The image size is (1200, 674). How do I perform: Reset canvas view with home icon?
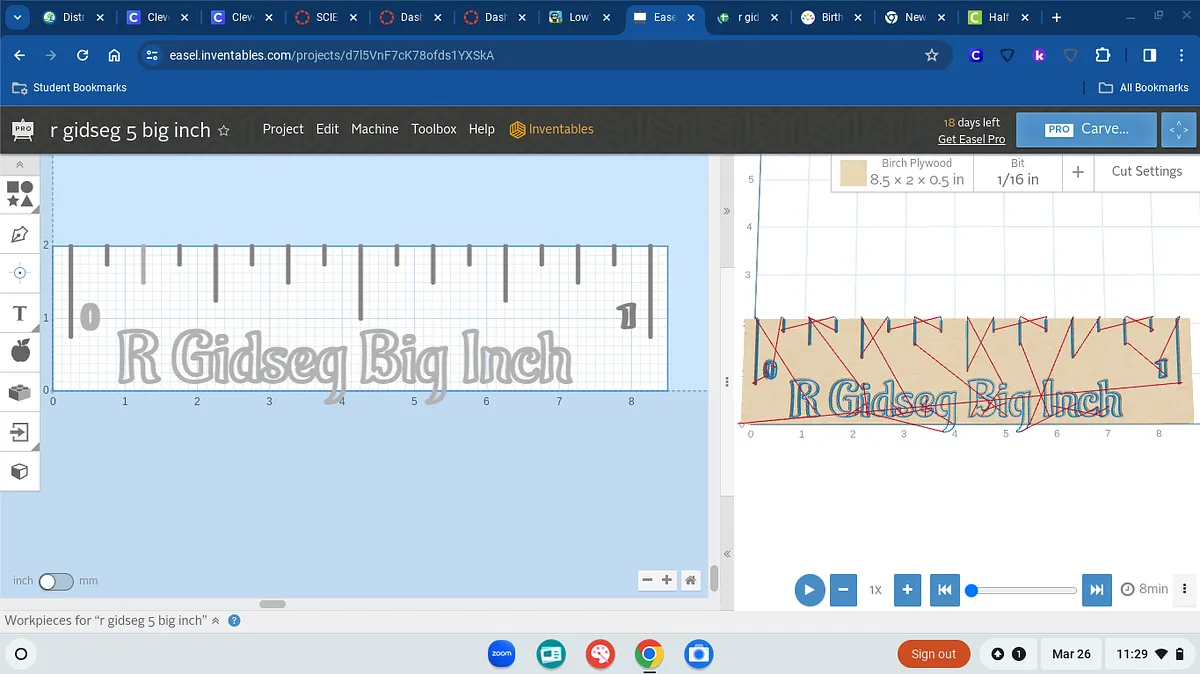pos(690,580)
